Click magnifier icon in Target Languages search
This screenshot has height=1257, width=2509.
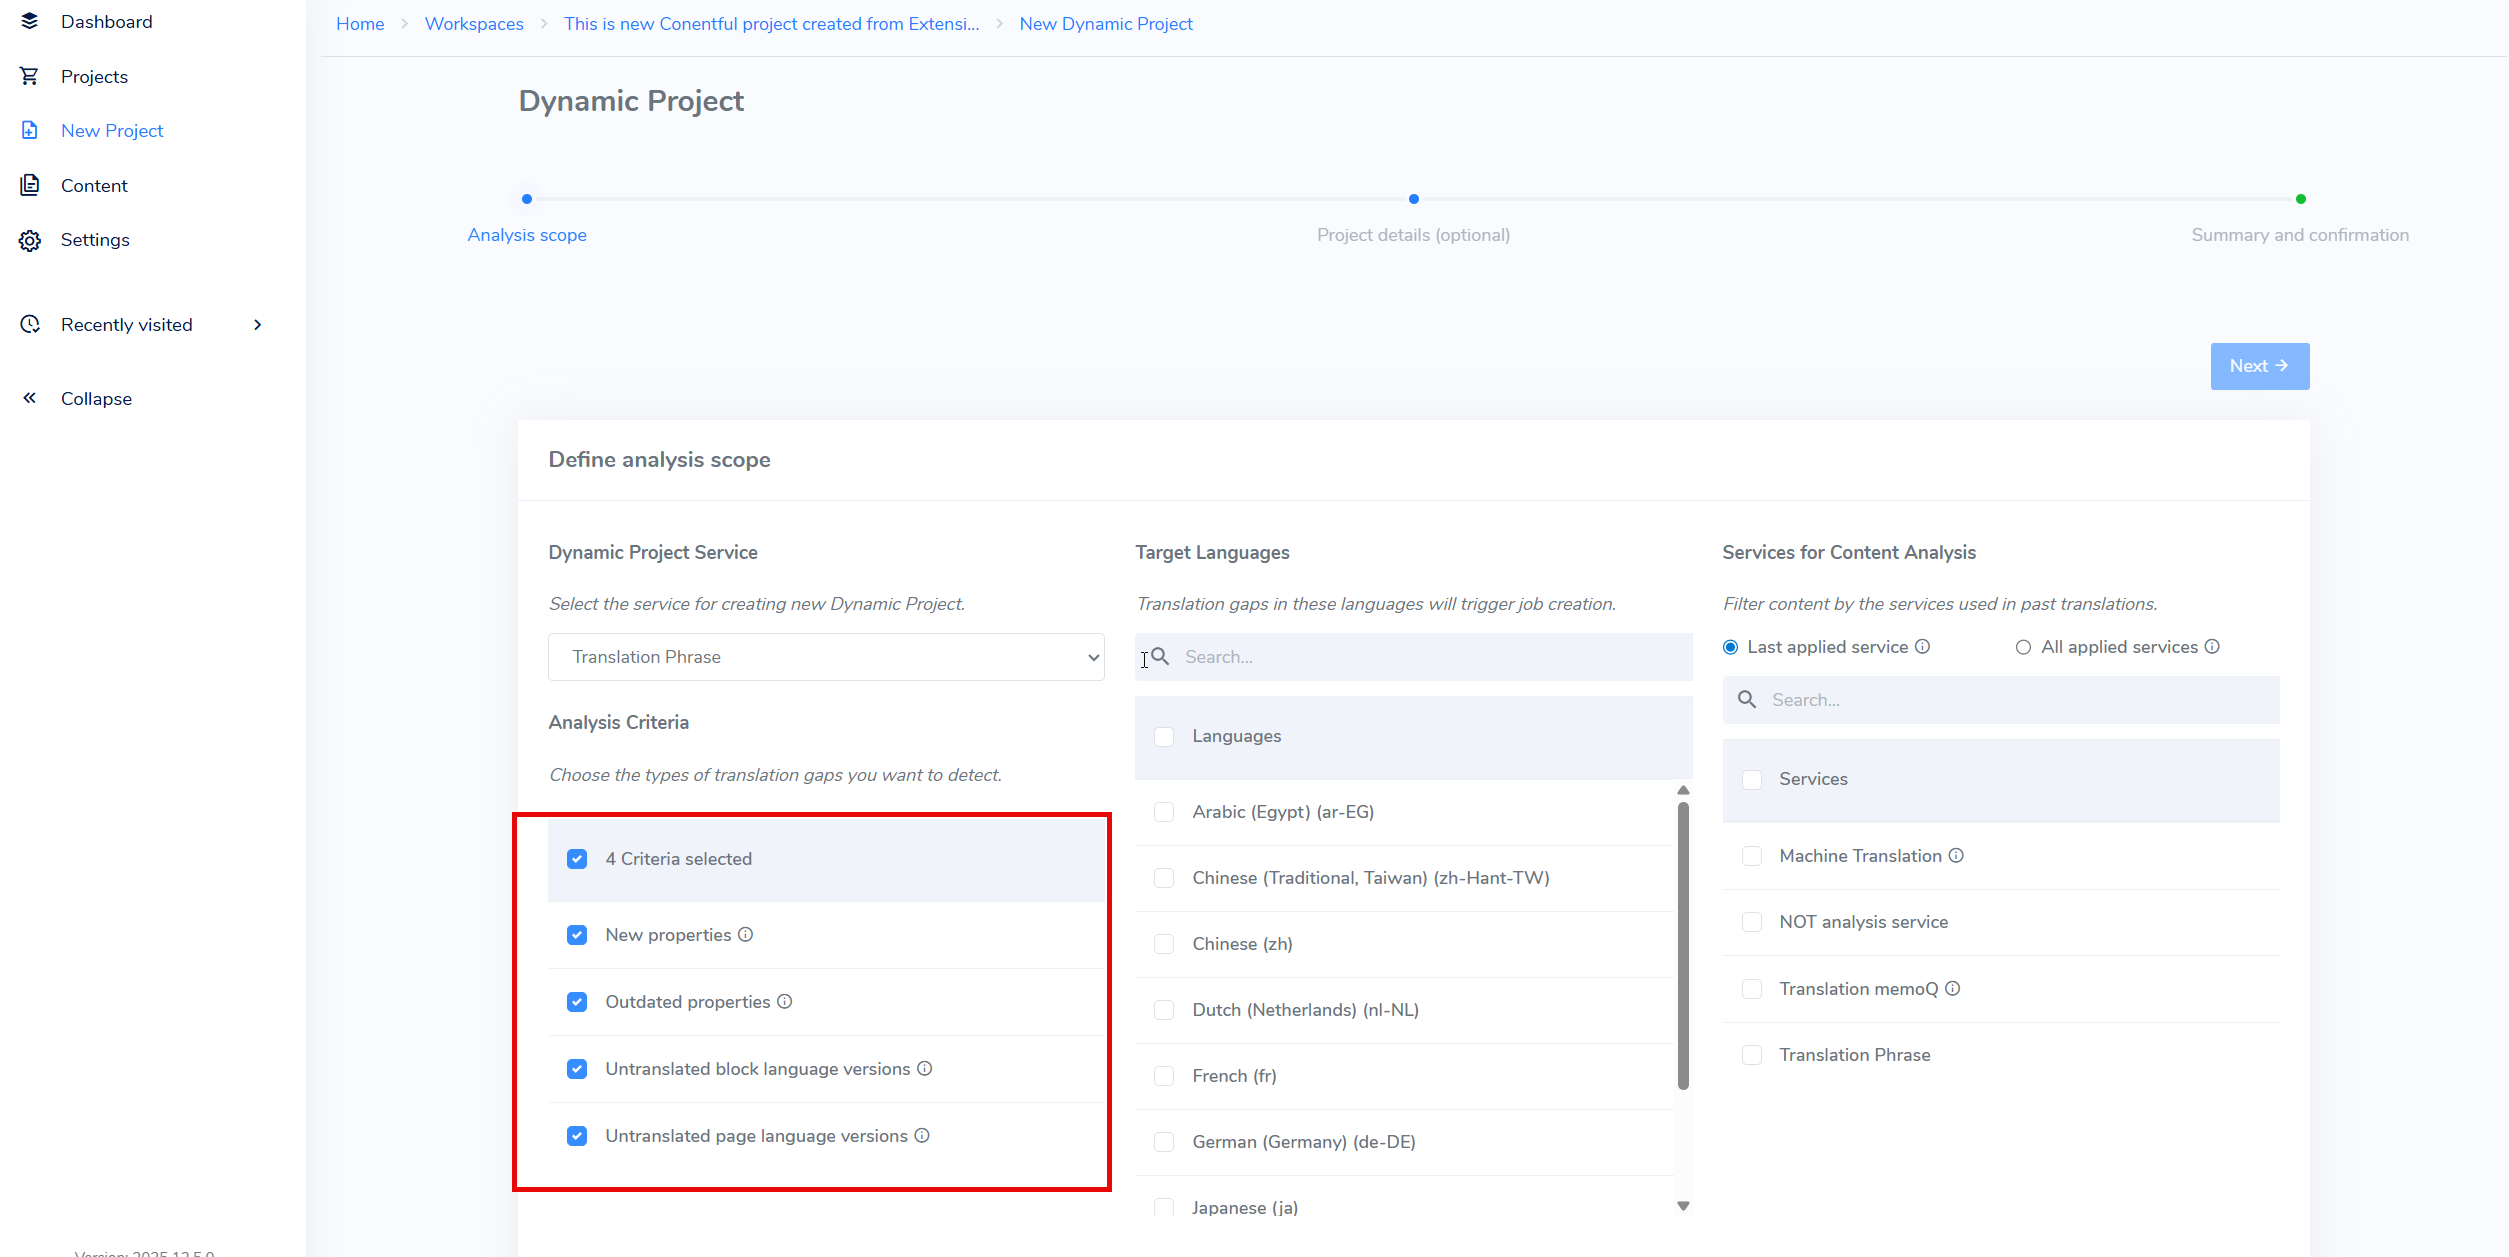pos(1160,656)
